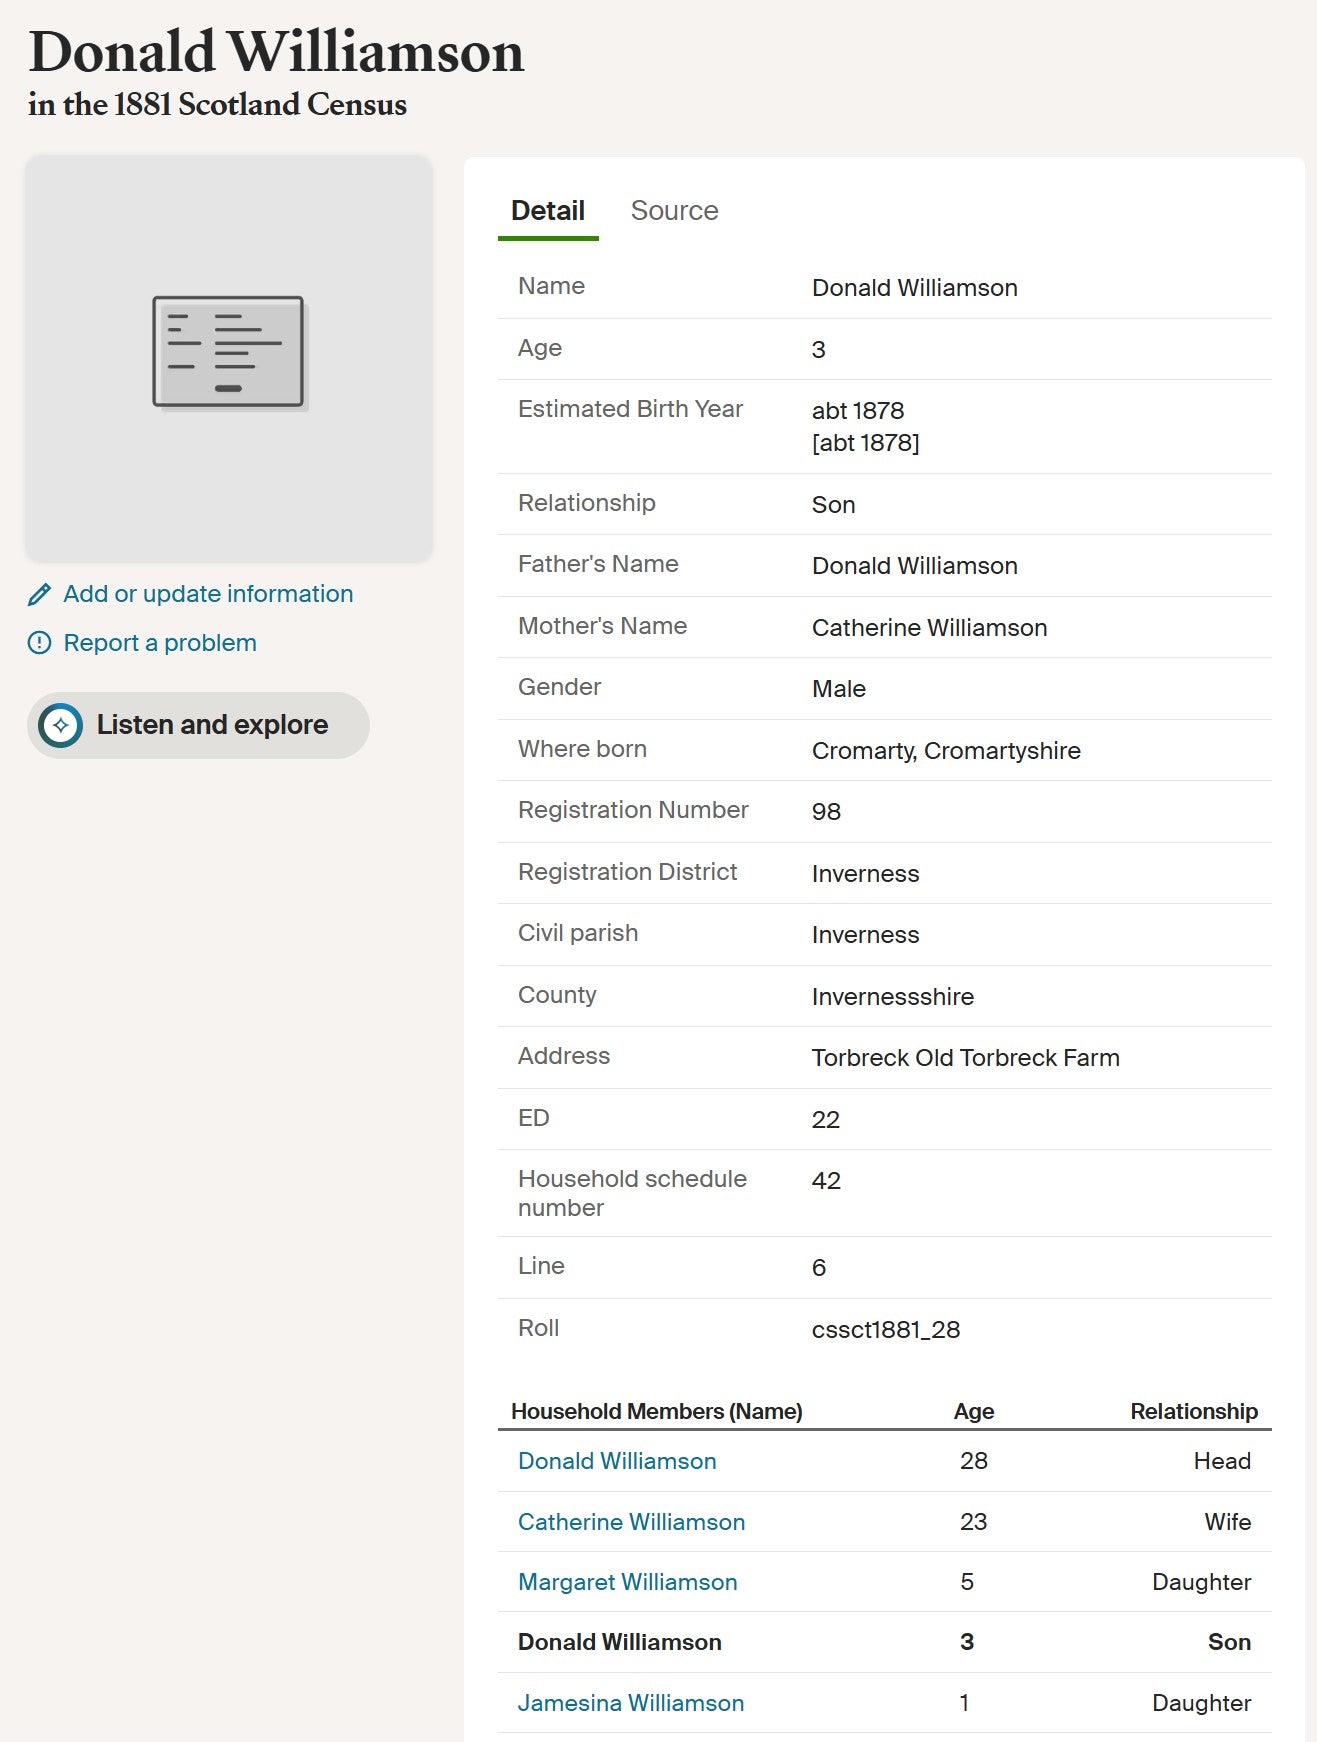Click the Cromarty, Cromartyshire birthplace value
This screenshot has width=1317, height=1742.
(946, 751)
